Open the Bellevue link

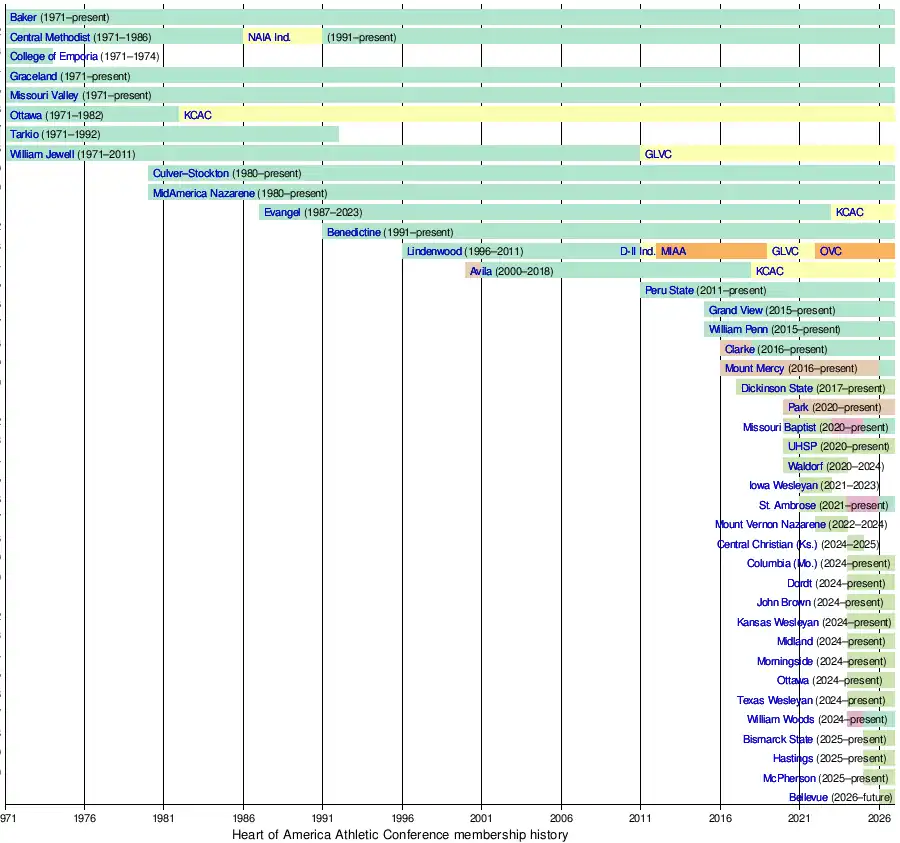(x=808, y=798)
